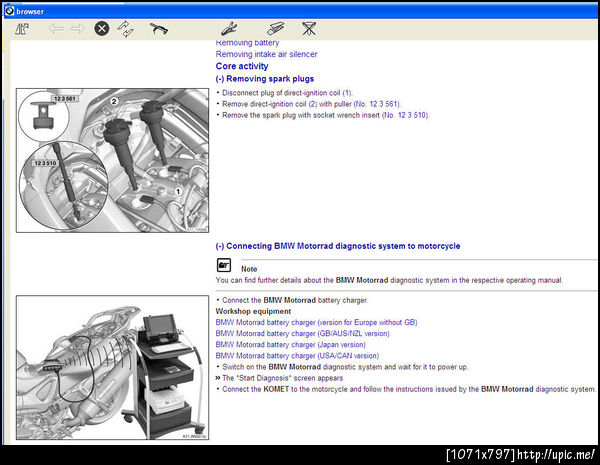Collapse Connecting BMW Motorrad diagnostic system section
The image size is (600, 465).
coord(338,246)
